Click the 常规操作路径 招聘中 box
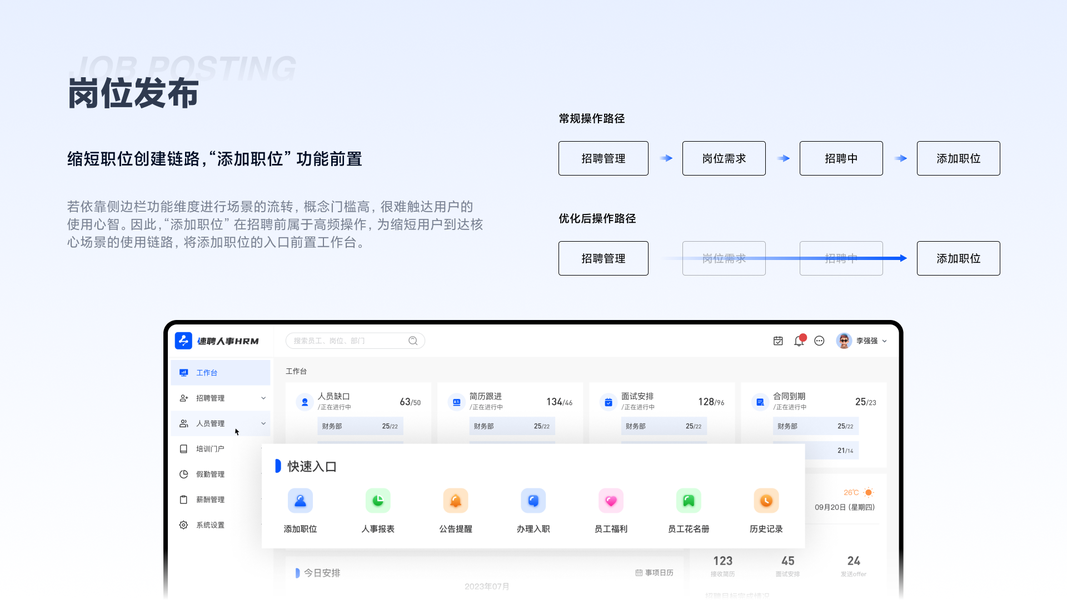This screenshot has height=600, width=1067. pyautogui.click(x=841, y=159)
